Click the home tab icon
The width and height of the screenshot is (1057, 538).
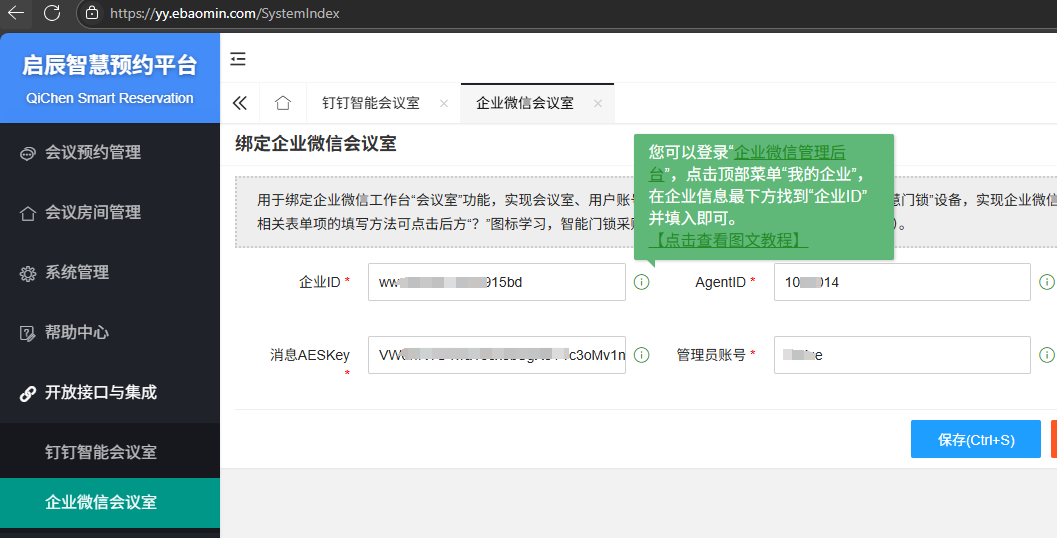(283, 103)
